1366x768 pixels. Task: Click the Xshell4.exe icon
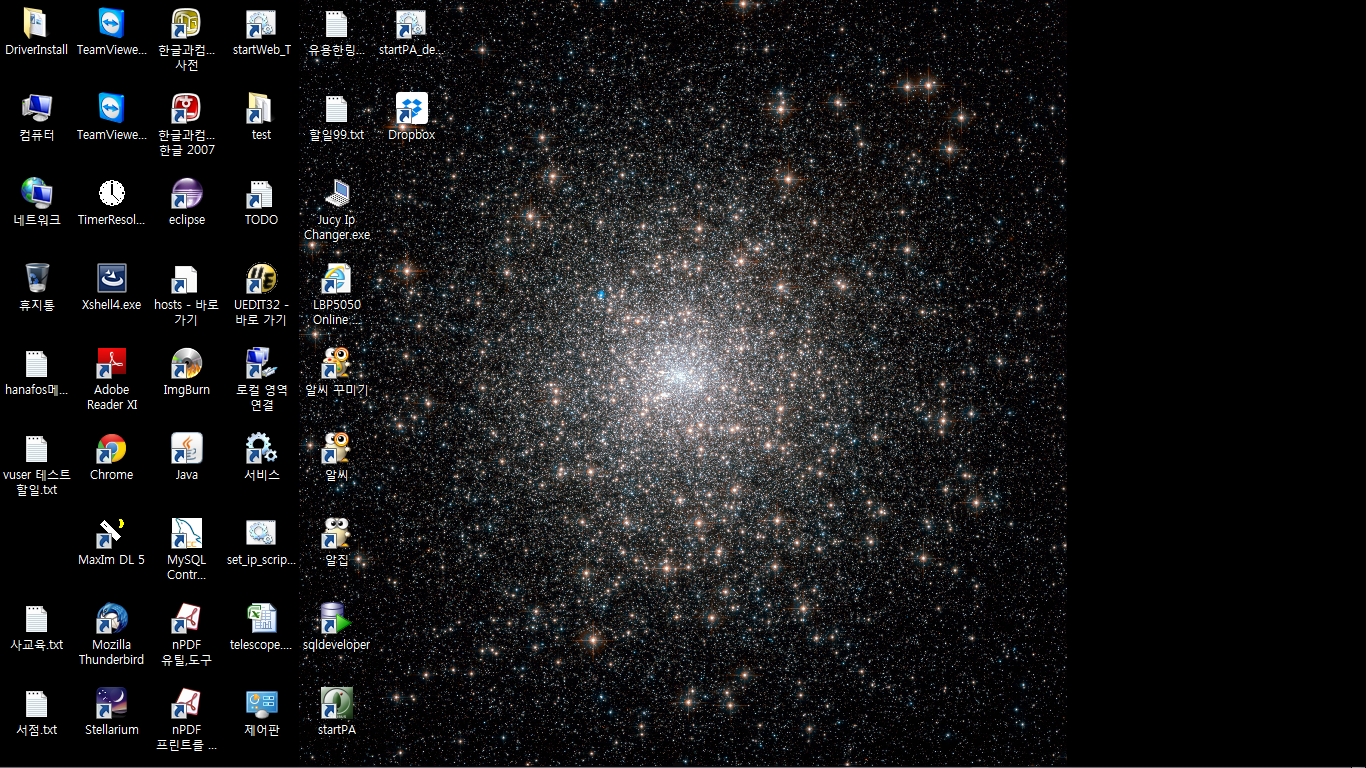tap(111, 279)
